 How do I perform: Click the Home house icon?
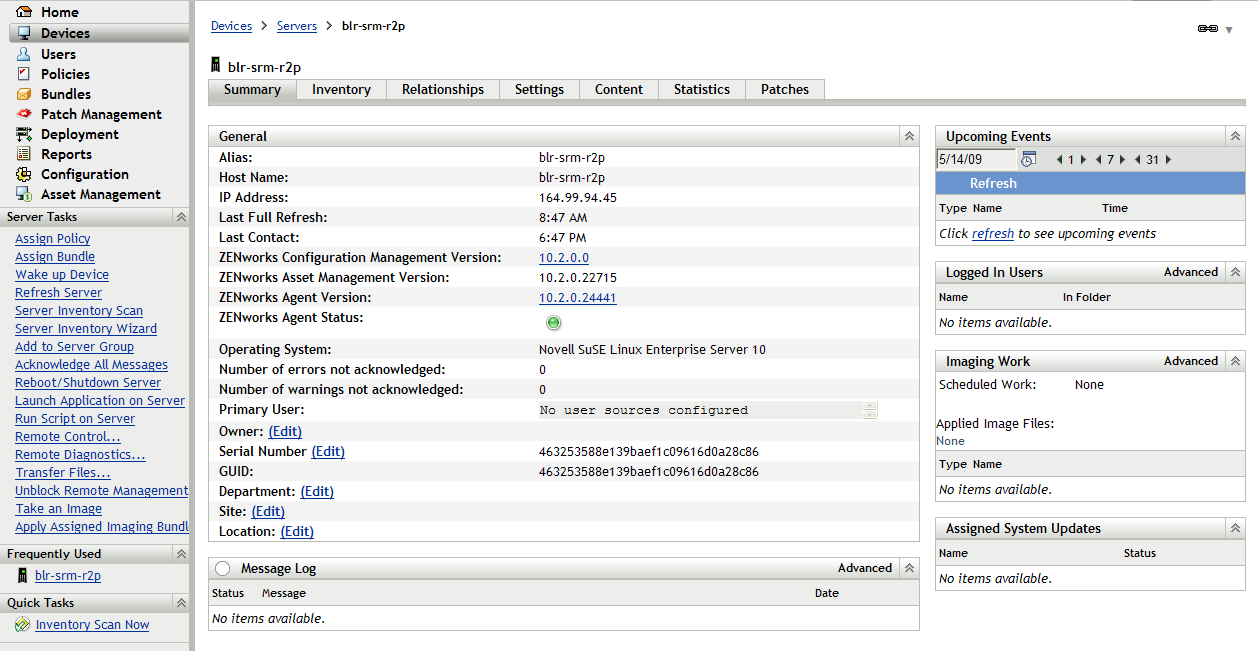(24, 12)
